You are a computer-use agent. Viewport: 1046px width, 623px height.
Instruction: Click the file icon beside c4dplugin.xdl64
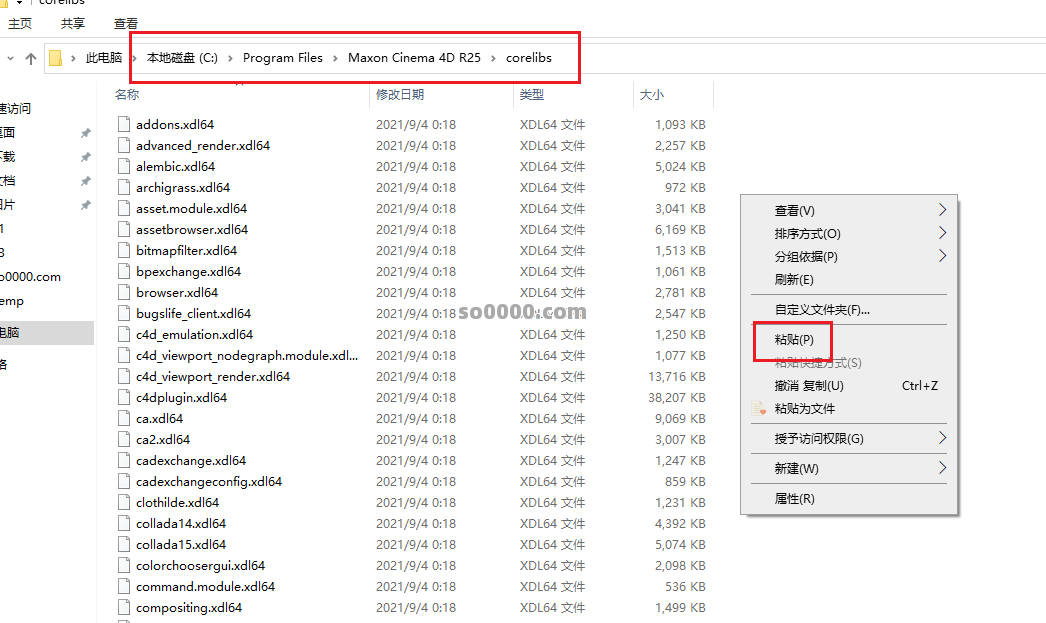pos(124,397)
